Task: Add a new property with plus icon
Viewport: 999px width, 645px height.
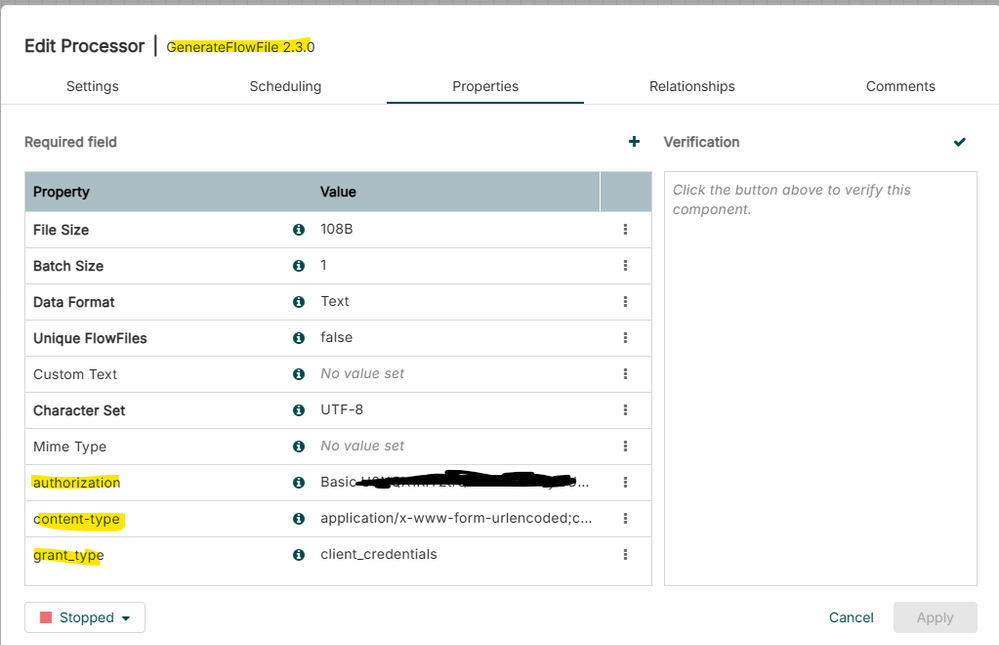Action: (634, 141)
